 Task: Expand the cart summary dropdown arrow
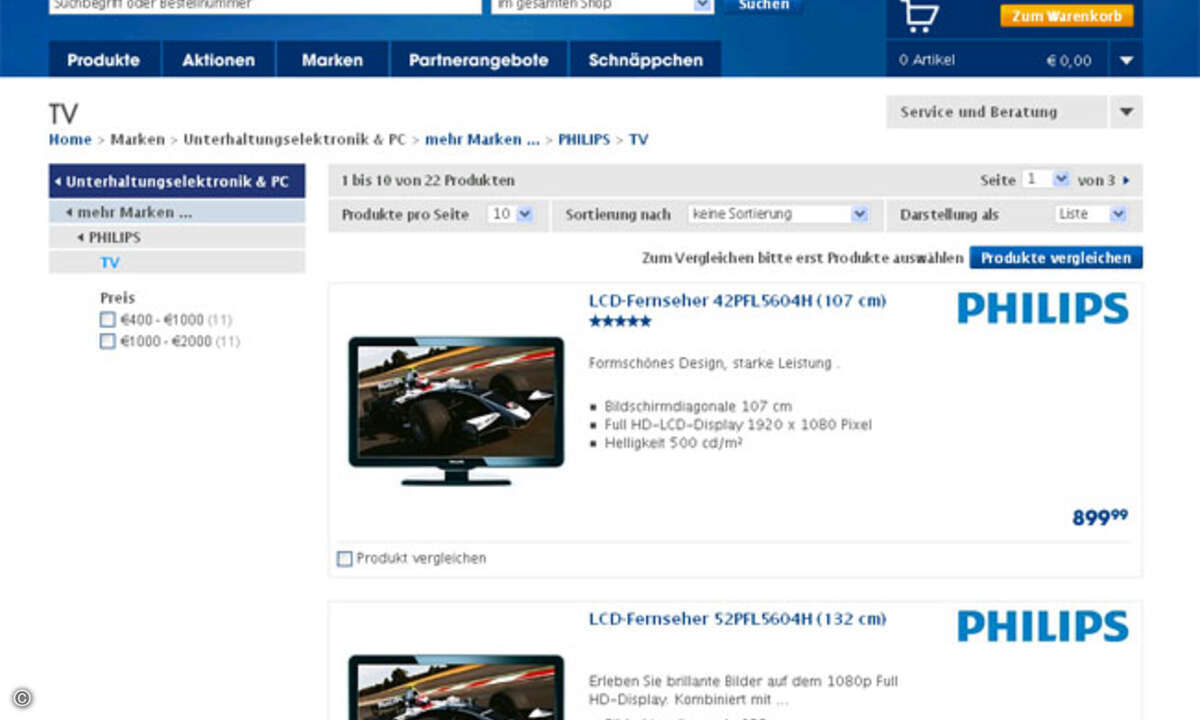[1126, 60]
